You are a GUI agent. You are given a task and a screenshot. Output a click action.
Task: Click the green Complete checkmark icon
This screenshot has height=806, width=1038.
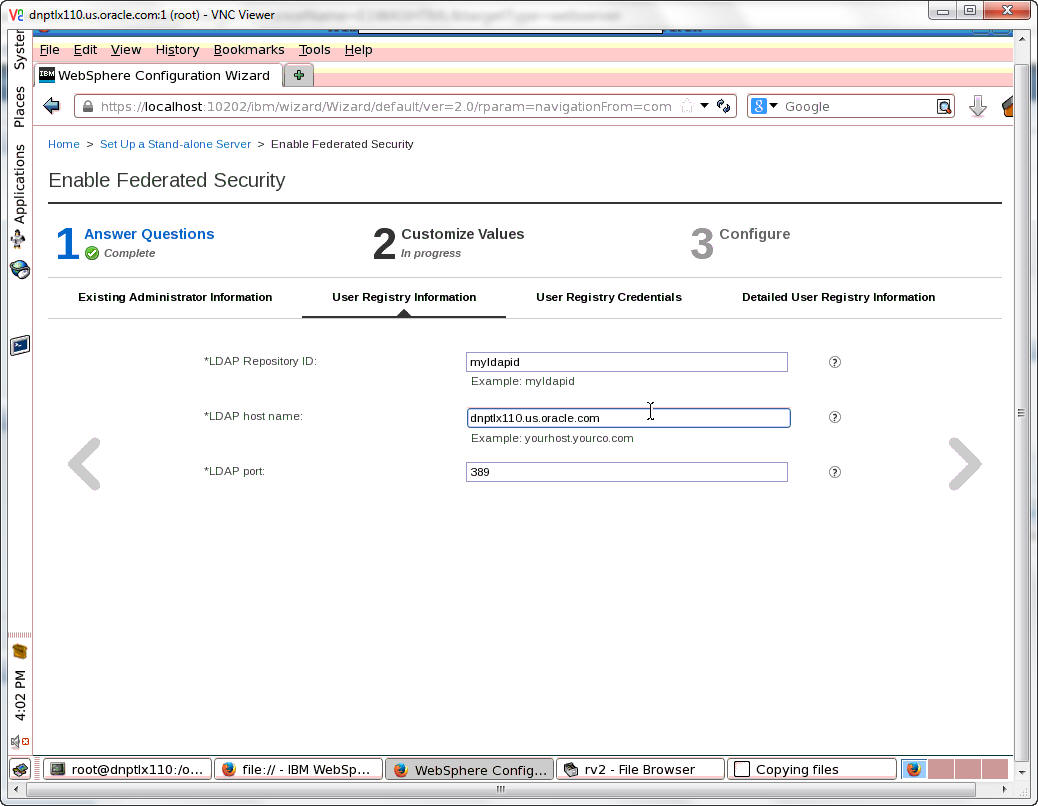92,253
